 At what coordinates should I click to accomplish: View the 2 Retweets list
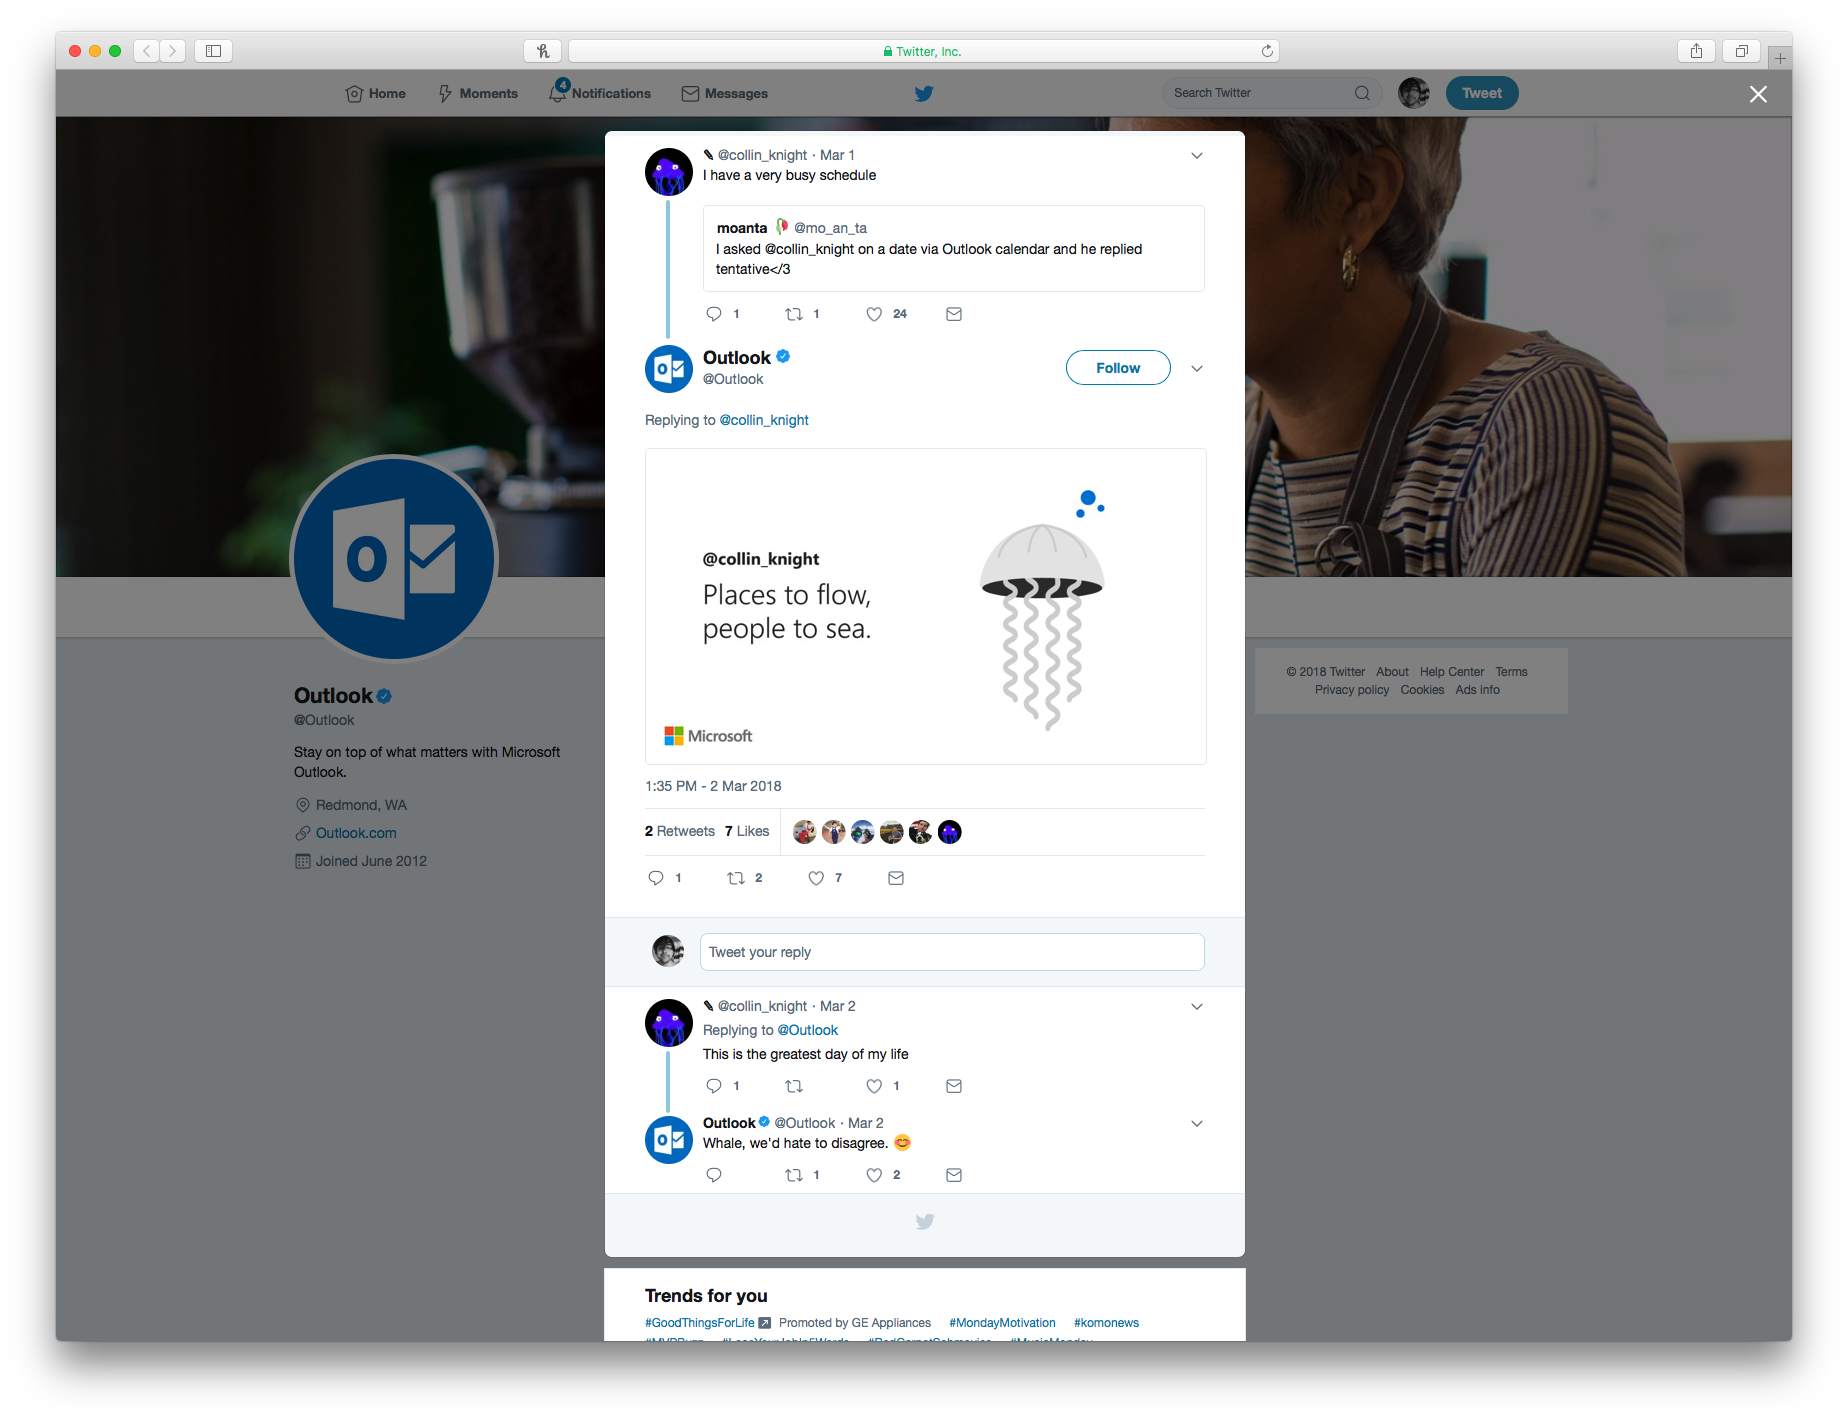click(680, 831)
